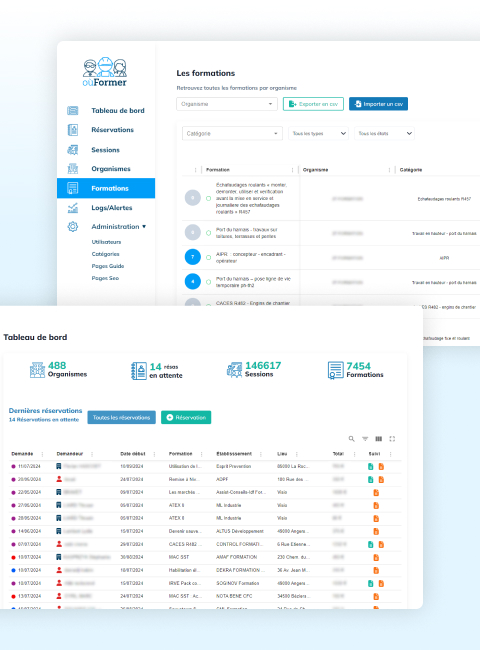Open the Organisme dropdown
Viewport: 480px width, 650px height.
click(x=227, y=104)
